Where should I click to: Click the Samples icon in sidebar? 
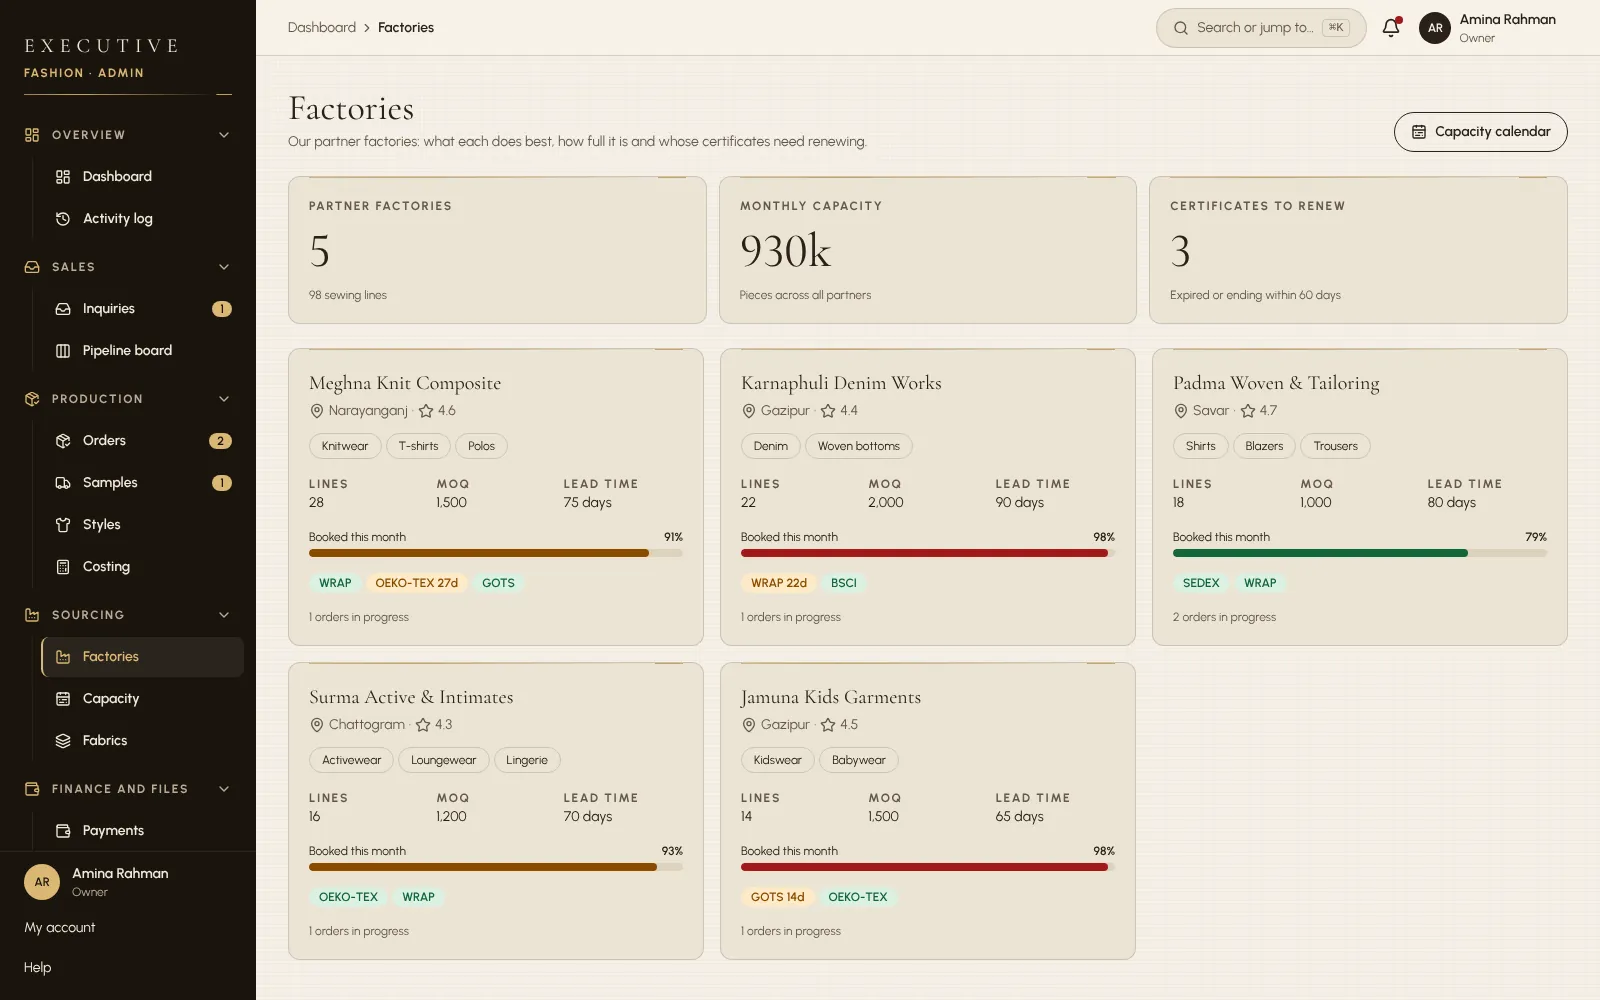coord(63,483)
